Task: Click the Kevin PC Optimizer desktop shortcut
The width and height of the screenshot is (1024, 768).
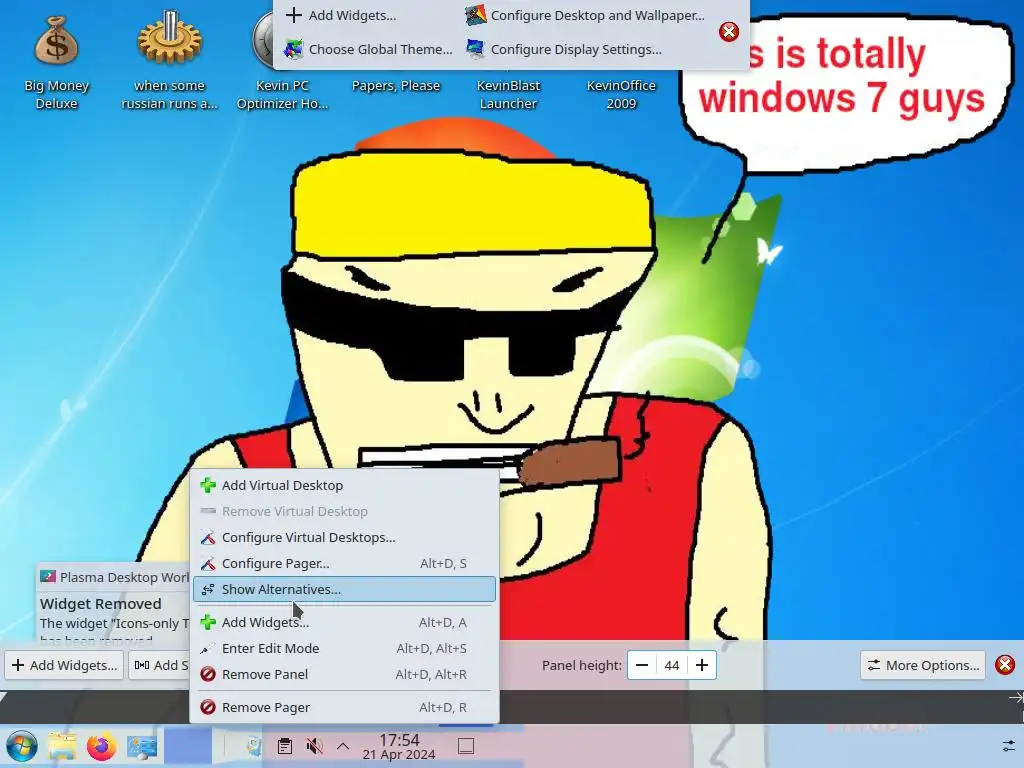Action: (282, 60)
